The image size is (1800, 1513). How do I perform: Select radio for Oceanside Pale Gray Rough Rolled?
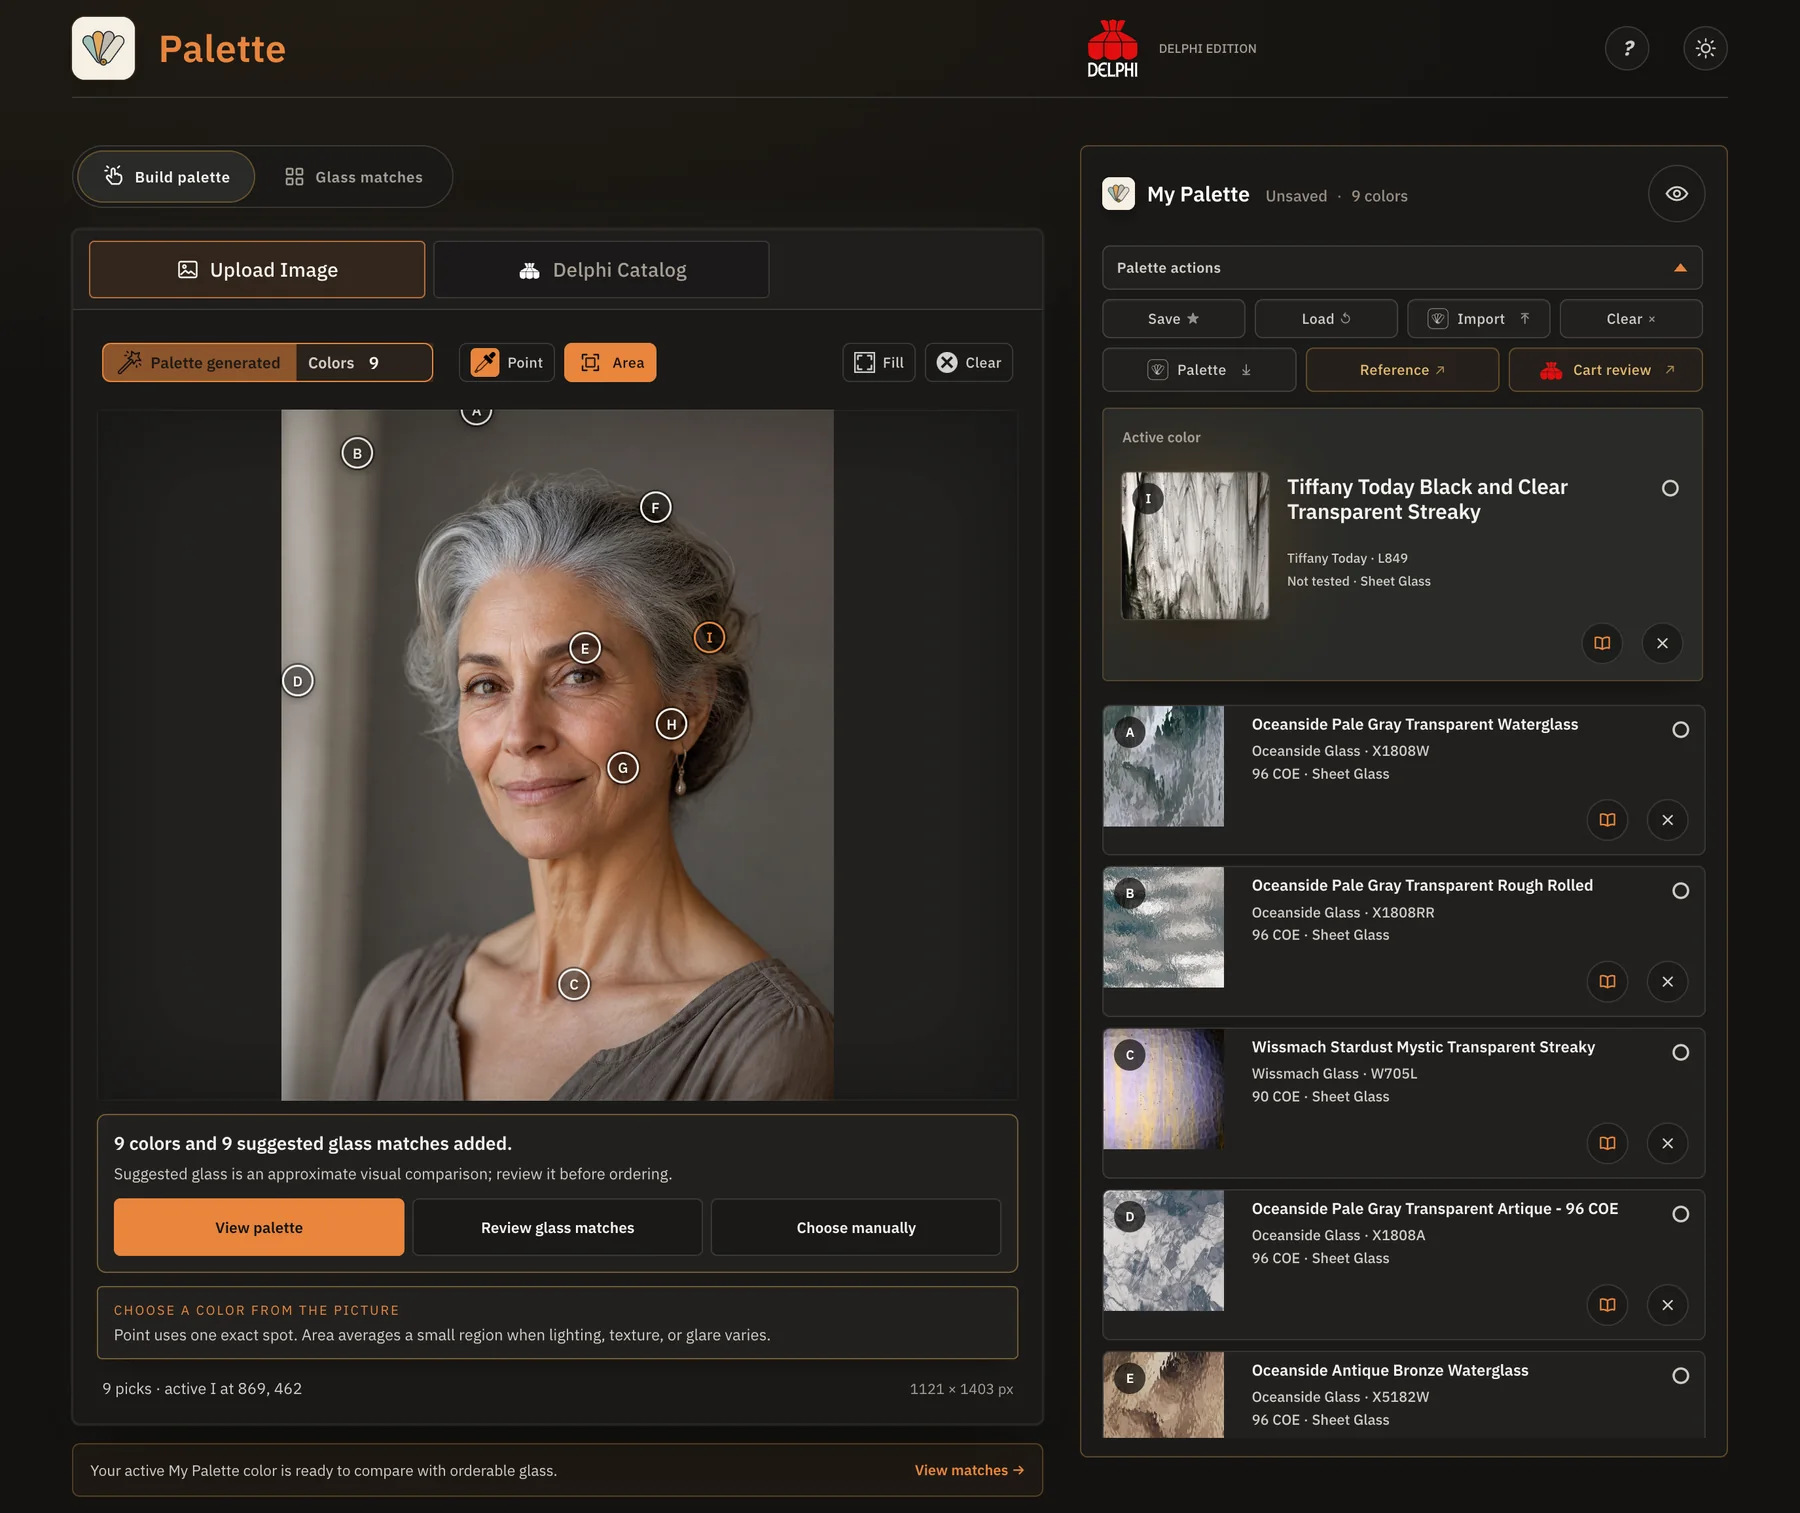click(x=1681, y=891)
